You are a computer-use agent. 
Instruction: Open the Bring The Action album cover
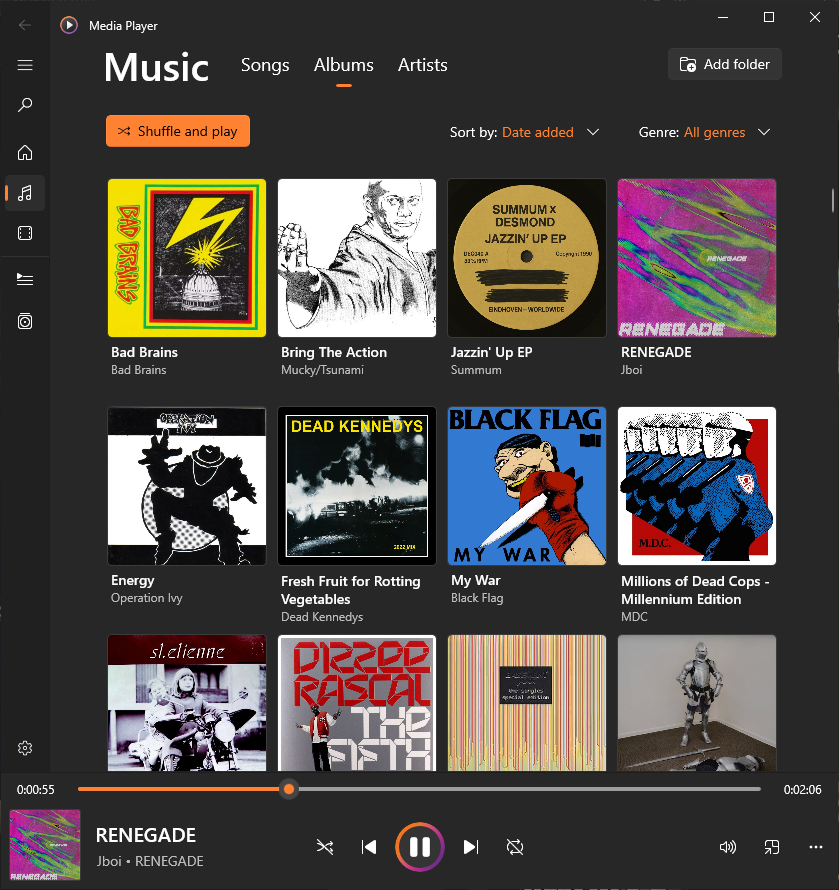(x=357, y=258)
